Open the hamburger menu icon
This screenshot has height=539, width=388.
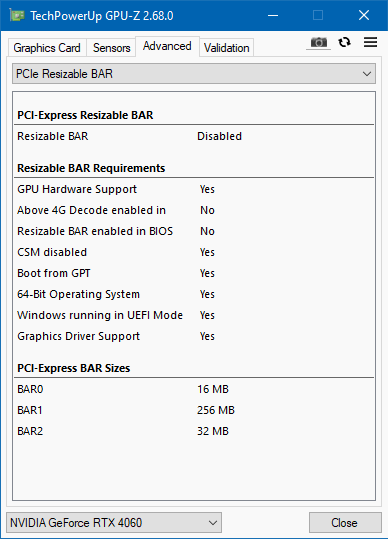(x=370, y=42)
